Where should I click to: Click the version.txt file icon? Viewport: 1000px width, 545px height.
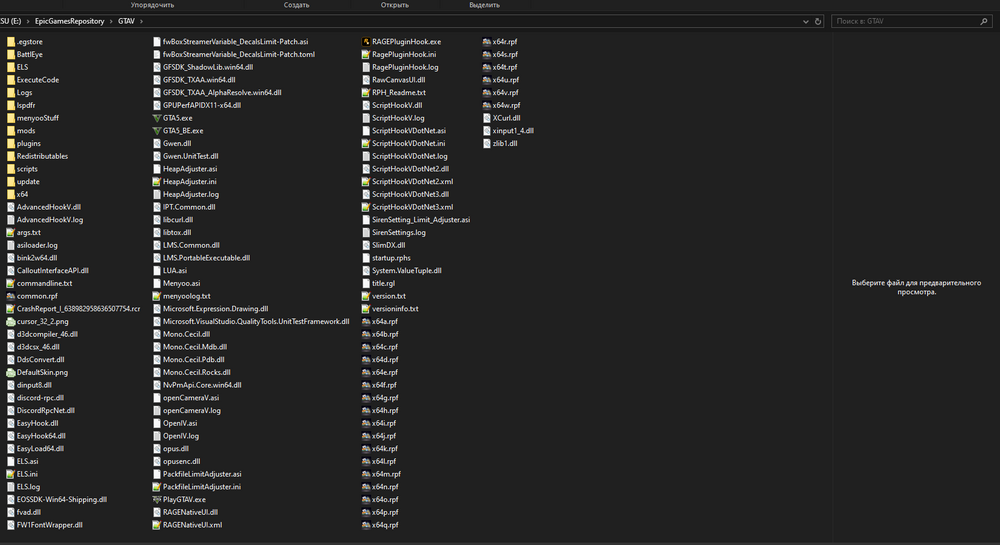click(366, 296)
